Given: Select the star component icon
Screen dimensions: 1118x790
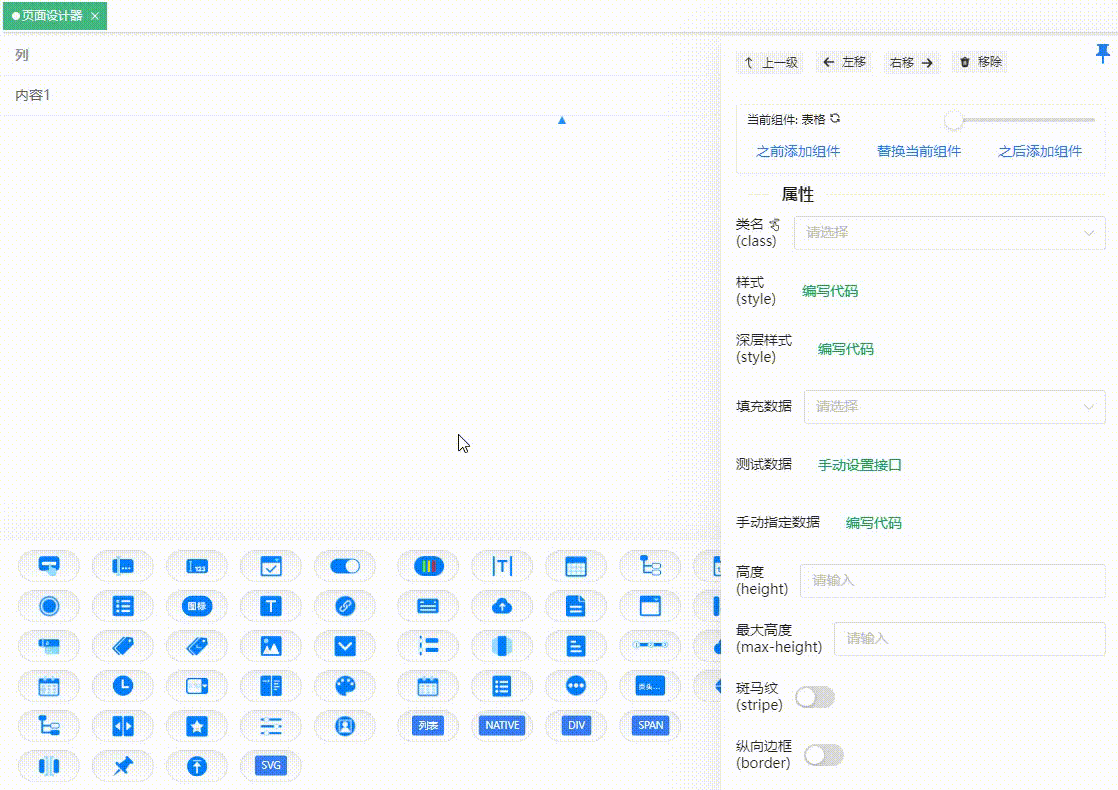Looking at the screenshot, I should 197,725.
